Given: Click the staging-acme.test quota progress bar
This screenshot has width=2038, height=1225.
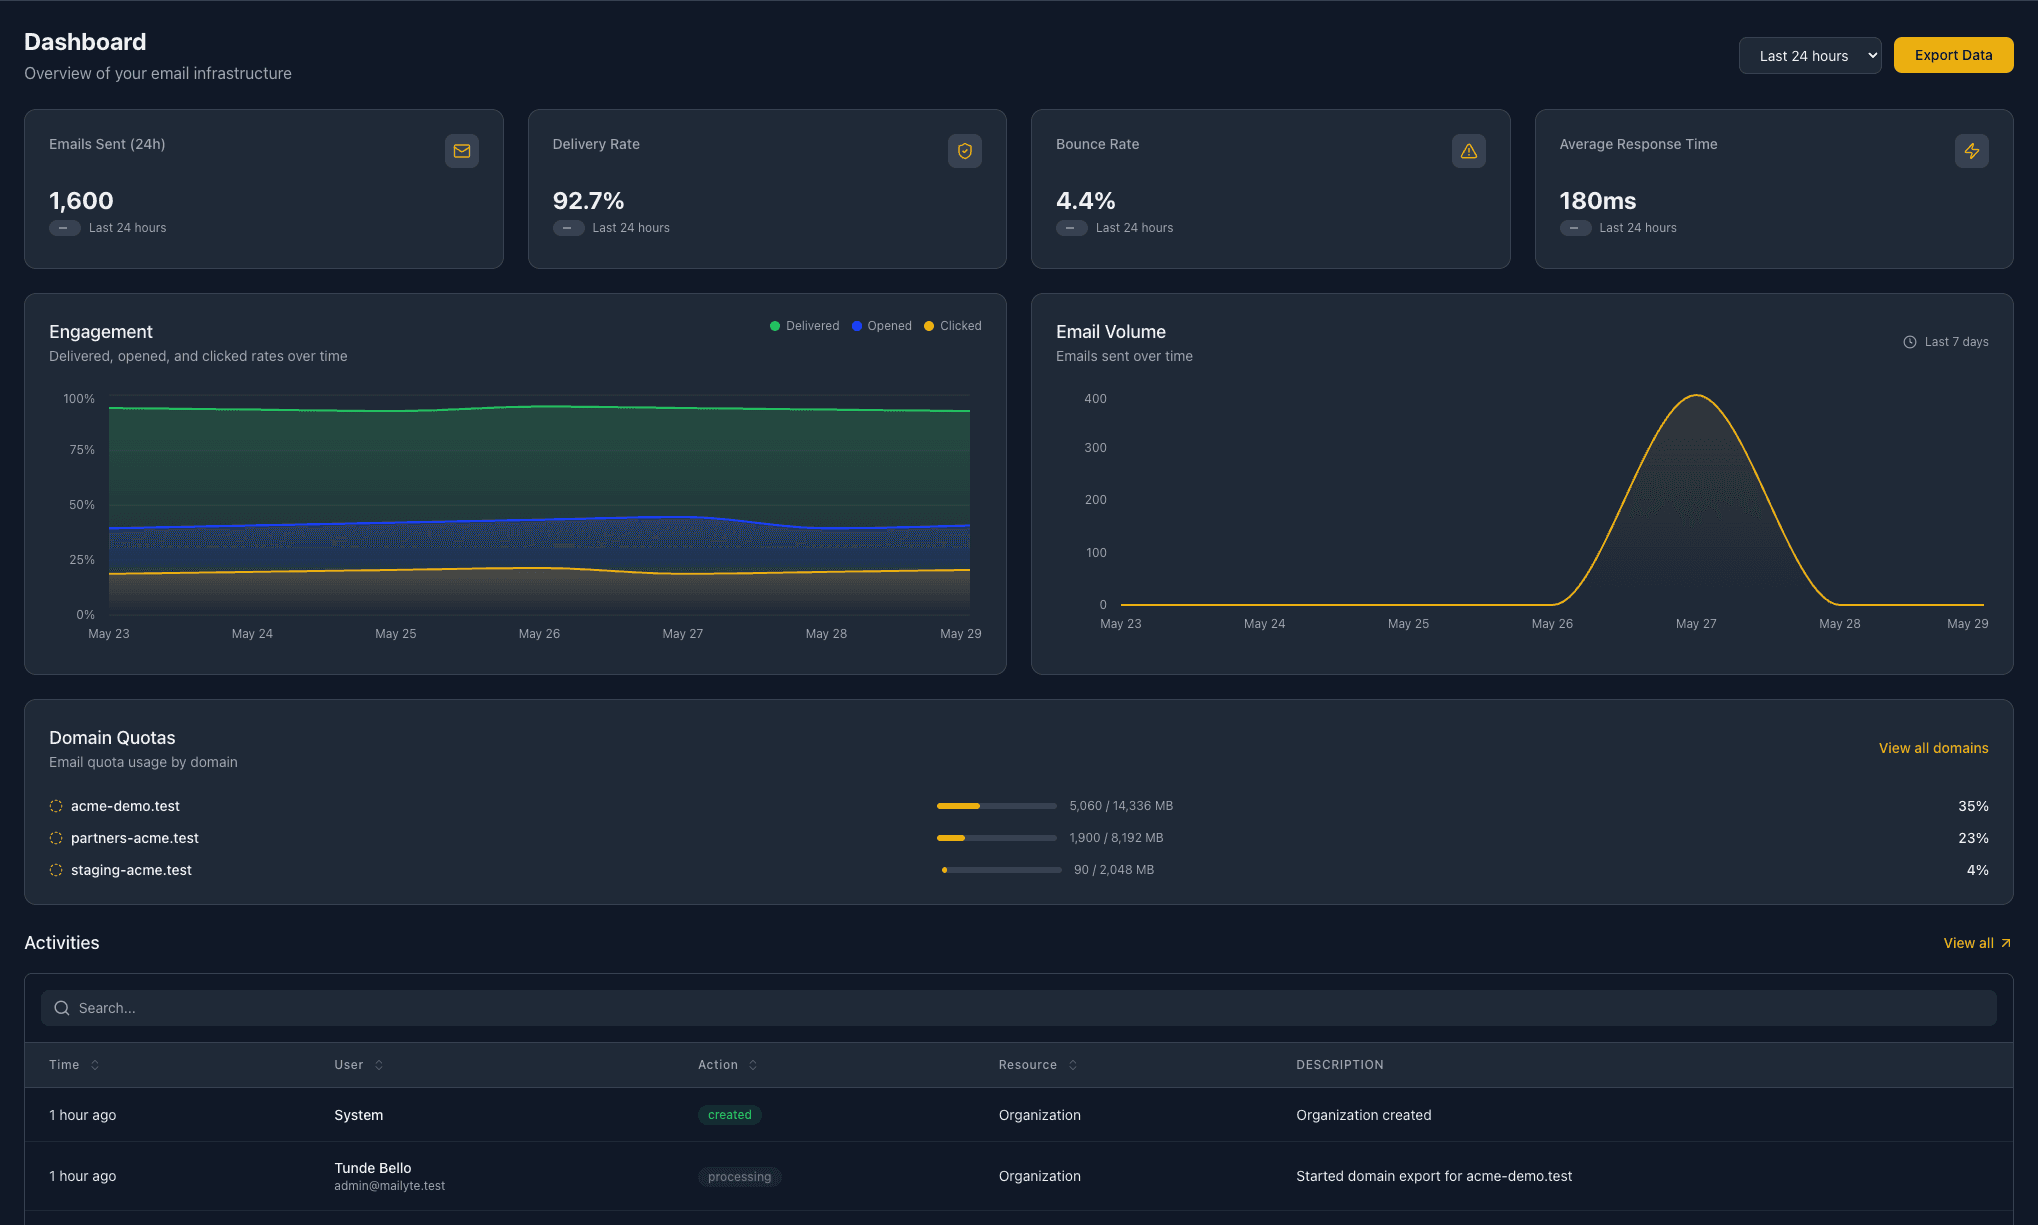Looking at the screenshot, I should pos(1001,870).
